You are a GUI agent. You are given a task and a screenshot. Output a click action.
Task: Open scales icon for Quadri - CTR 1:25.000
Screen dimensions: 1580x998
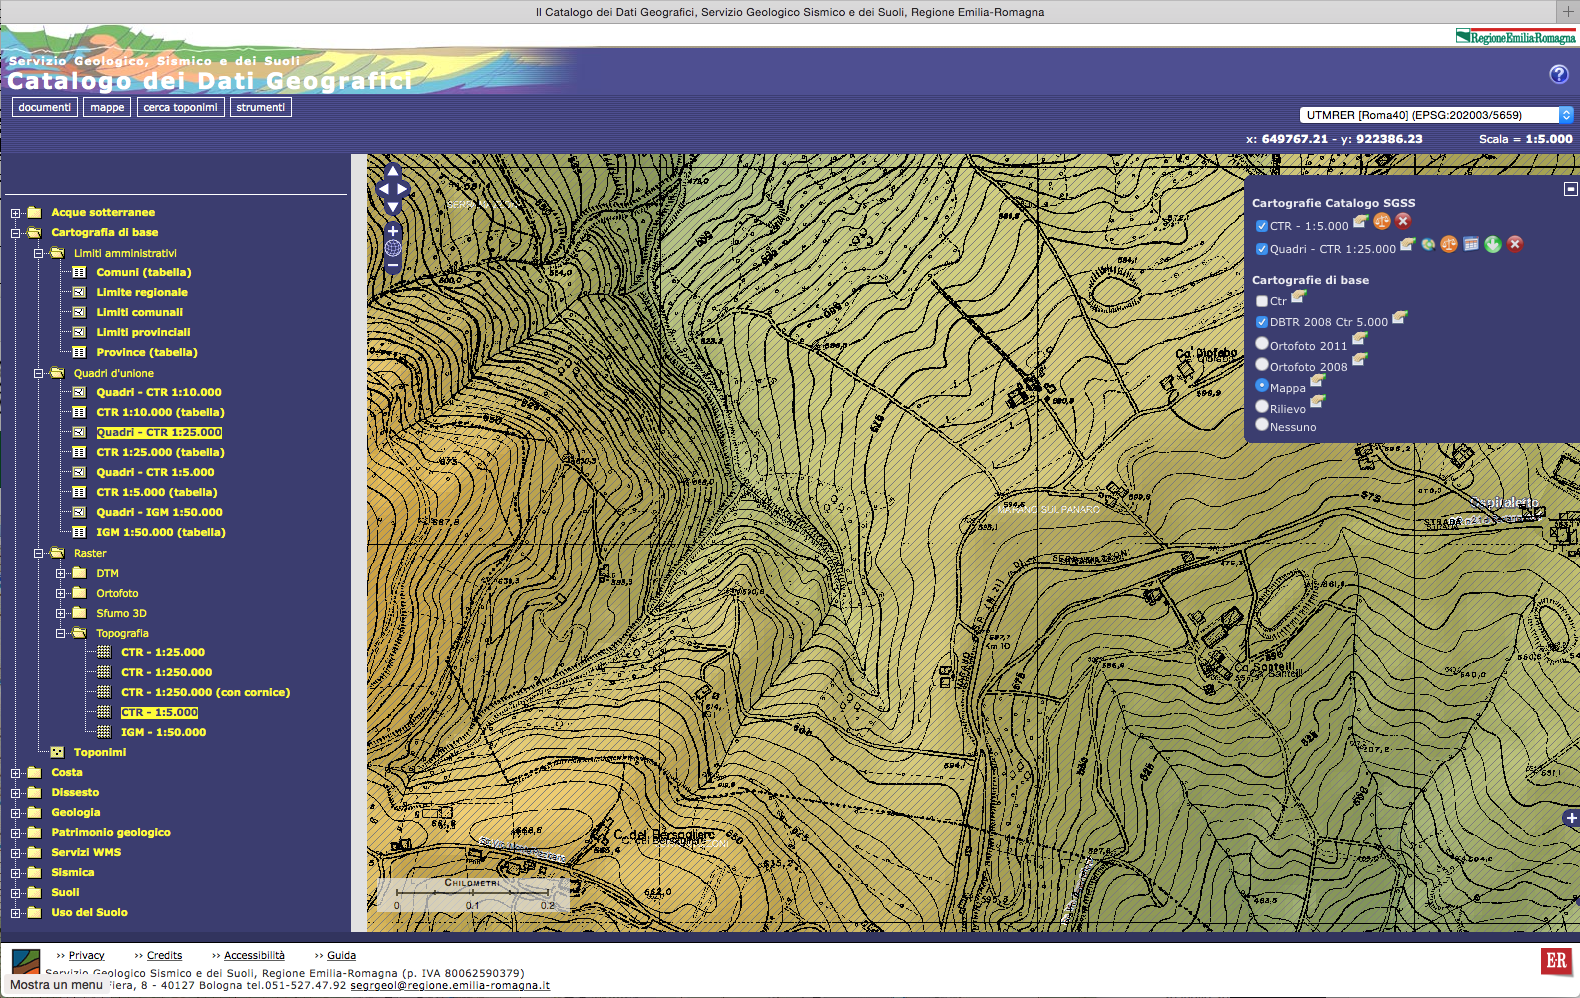(1449, 244)
